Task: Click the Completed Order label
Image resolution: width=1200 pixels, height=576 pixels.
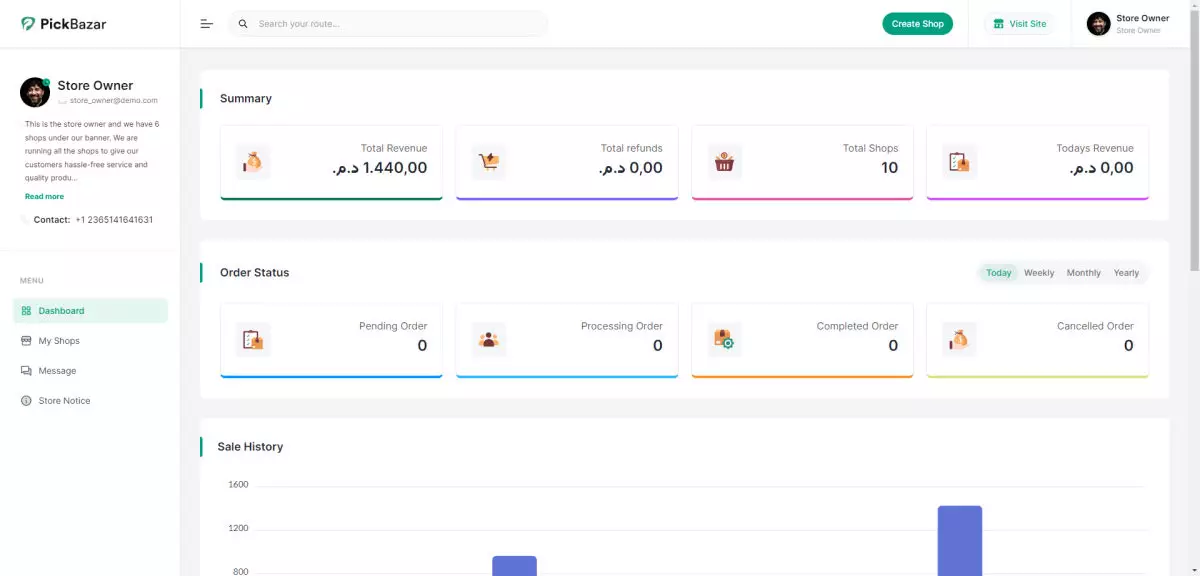Action: (857, 326)
